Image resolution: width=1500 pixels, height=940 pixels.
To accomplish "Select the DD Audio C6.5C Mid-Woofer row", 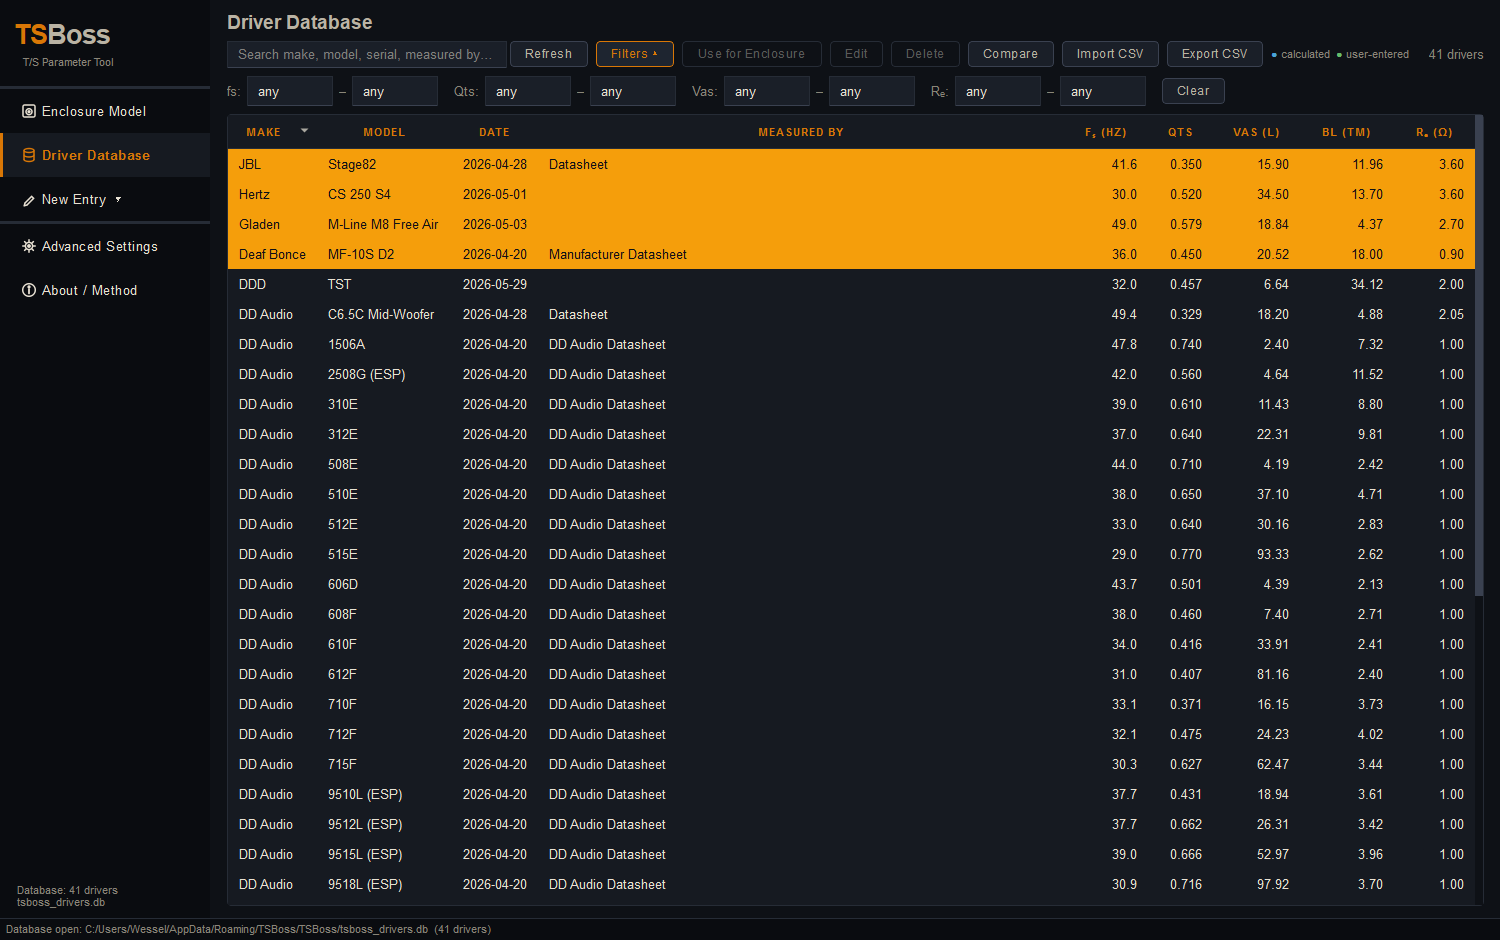I will (x=851, y=314).
